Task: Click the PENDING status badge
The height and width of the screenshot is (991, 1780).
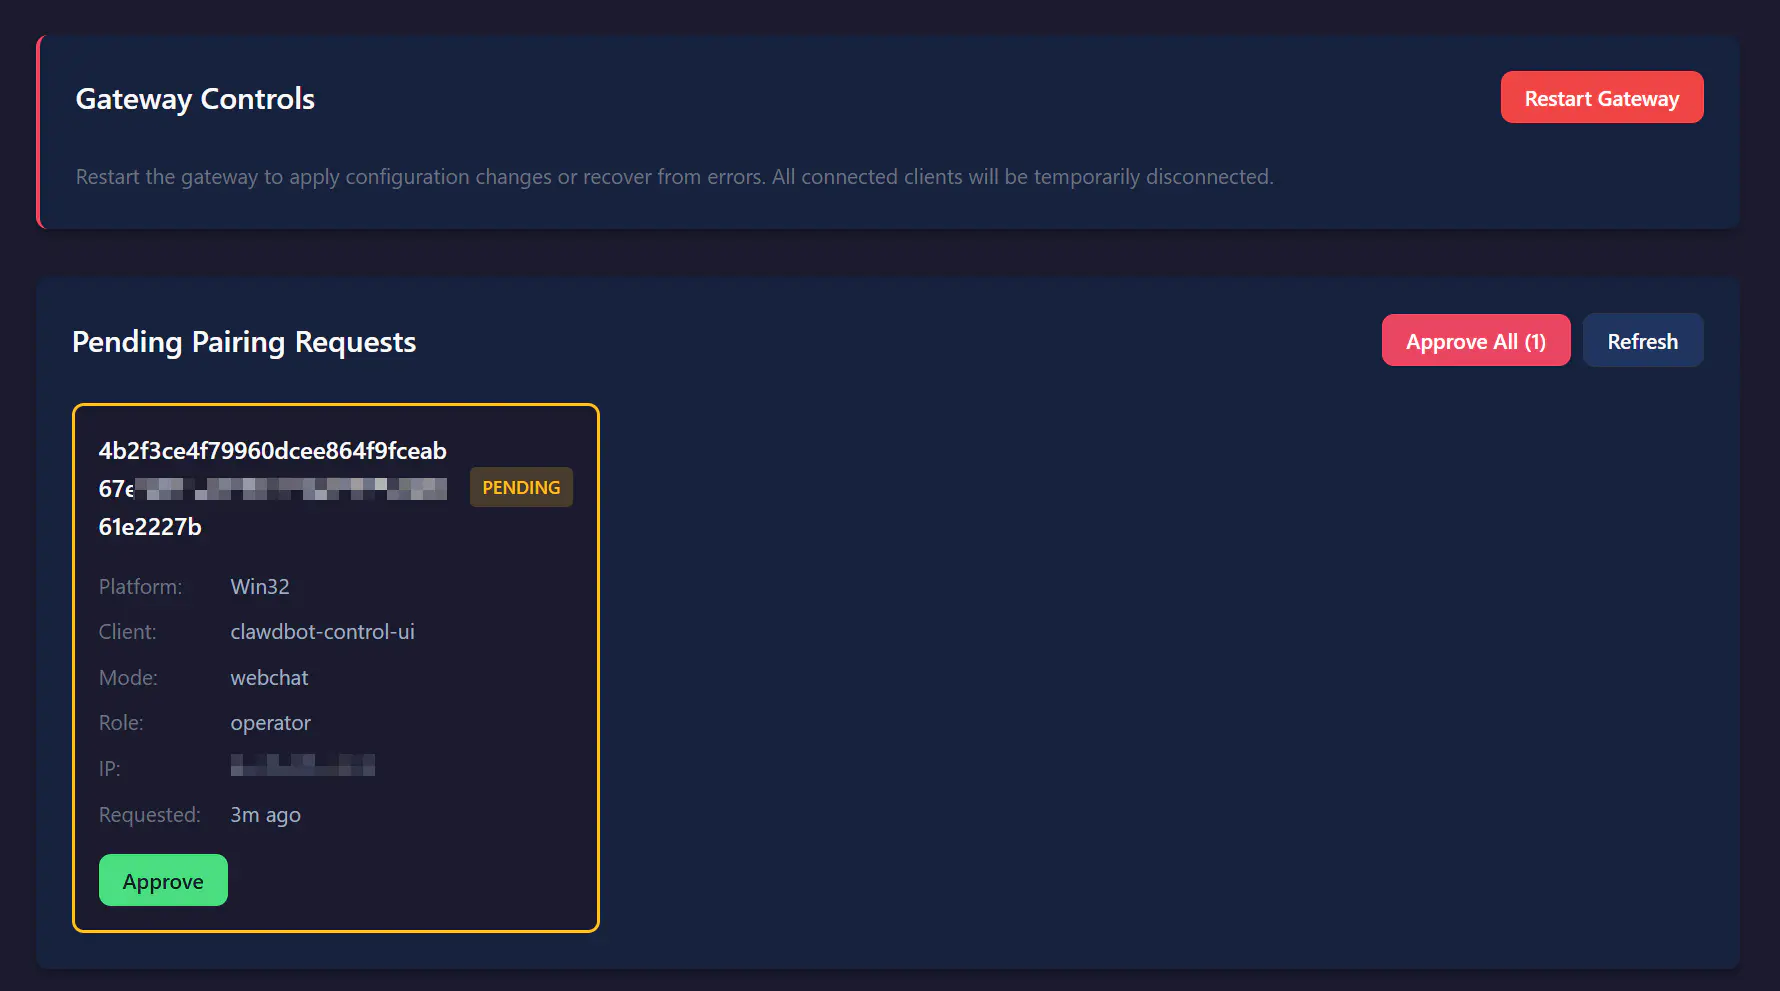Action: 521,487
